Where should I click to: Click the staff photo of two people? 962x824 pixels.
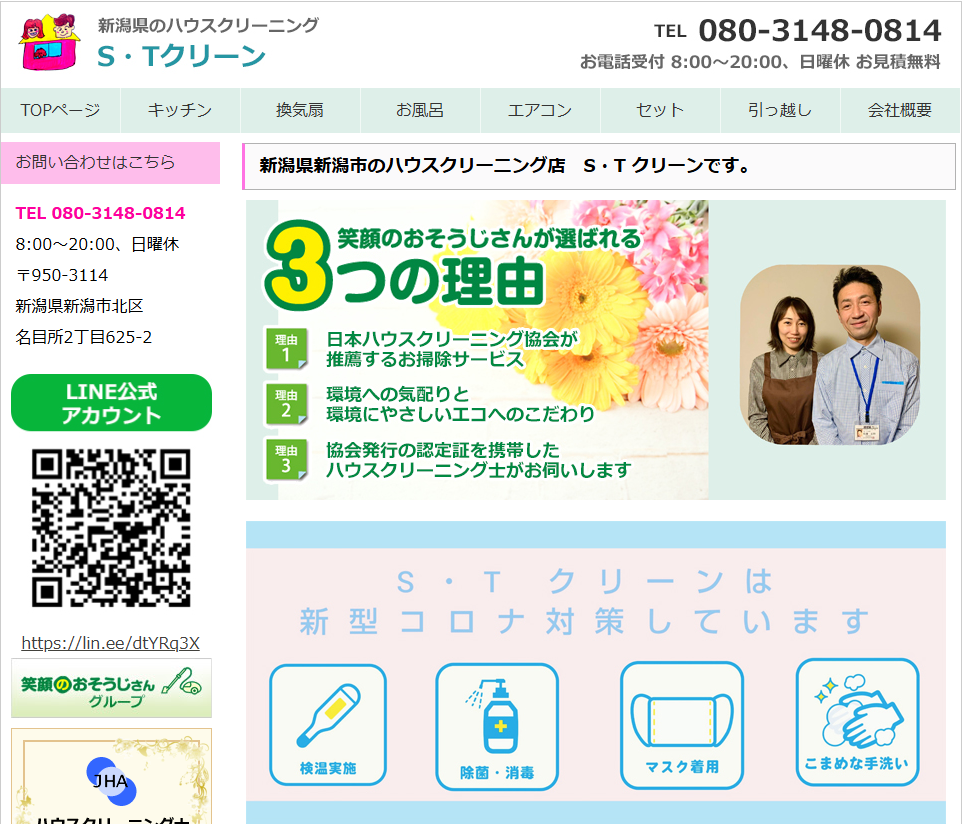(829, 354)
